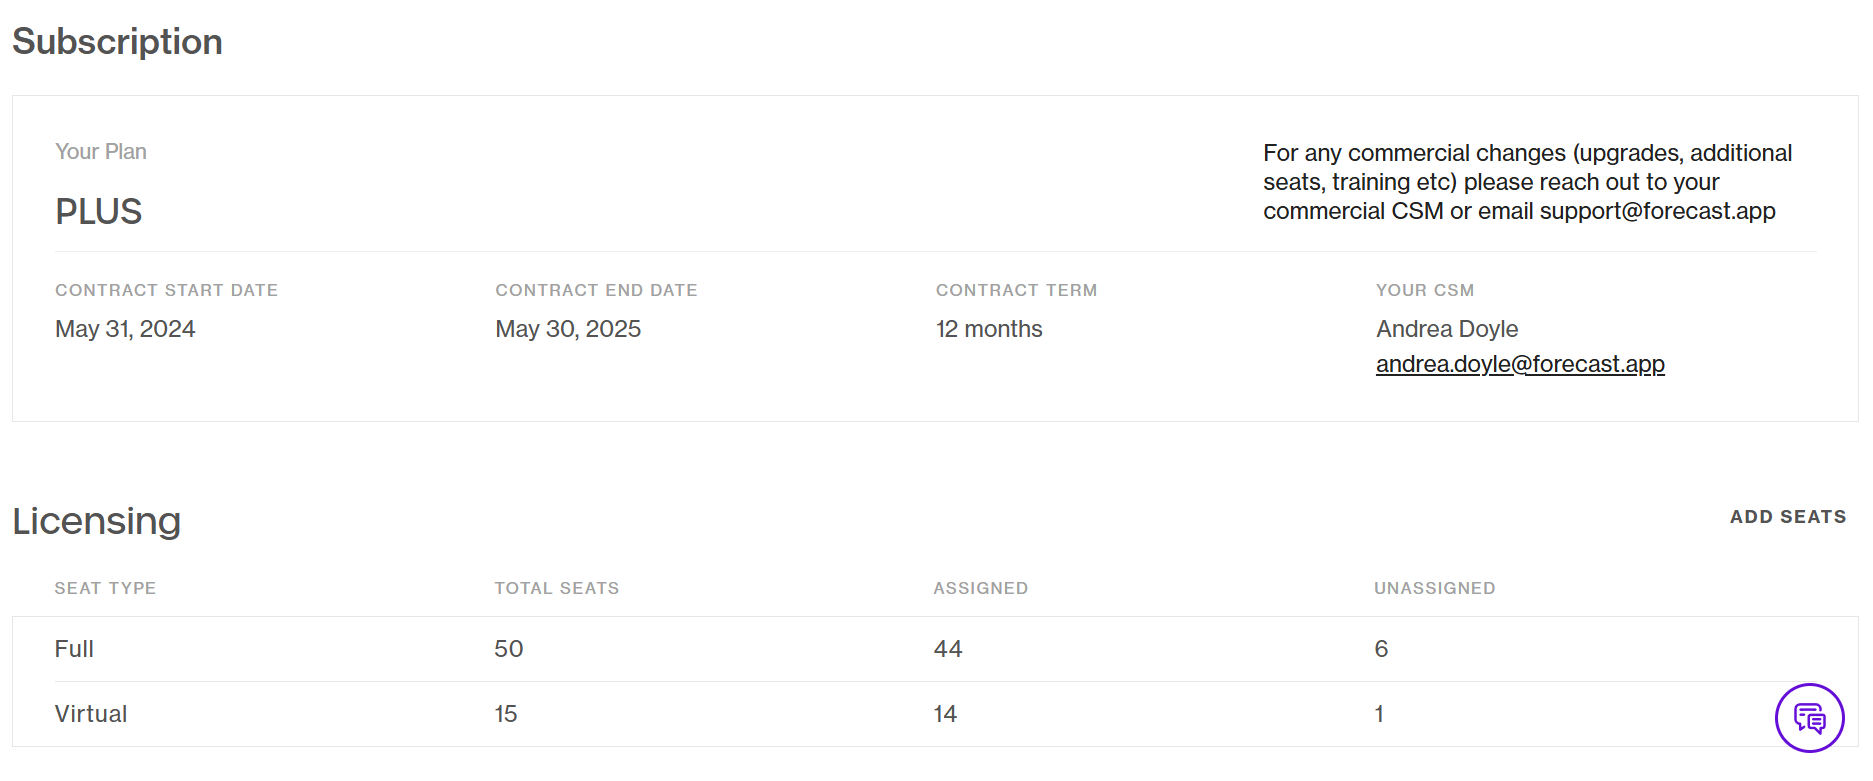Click the contract start date May 31, 2024
The width and height of the screenshot is (1873, 781).
pos(125,329)
